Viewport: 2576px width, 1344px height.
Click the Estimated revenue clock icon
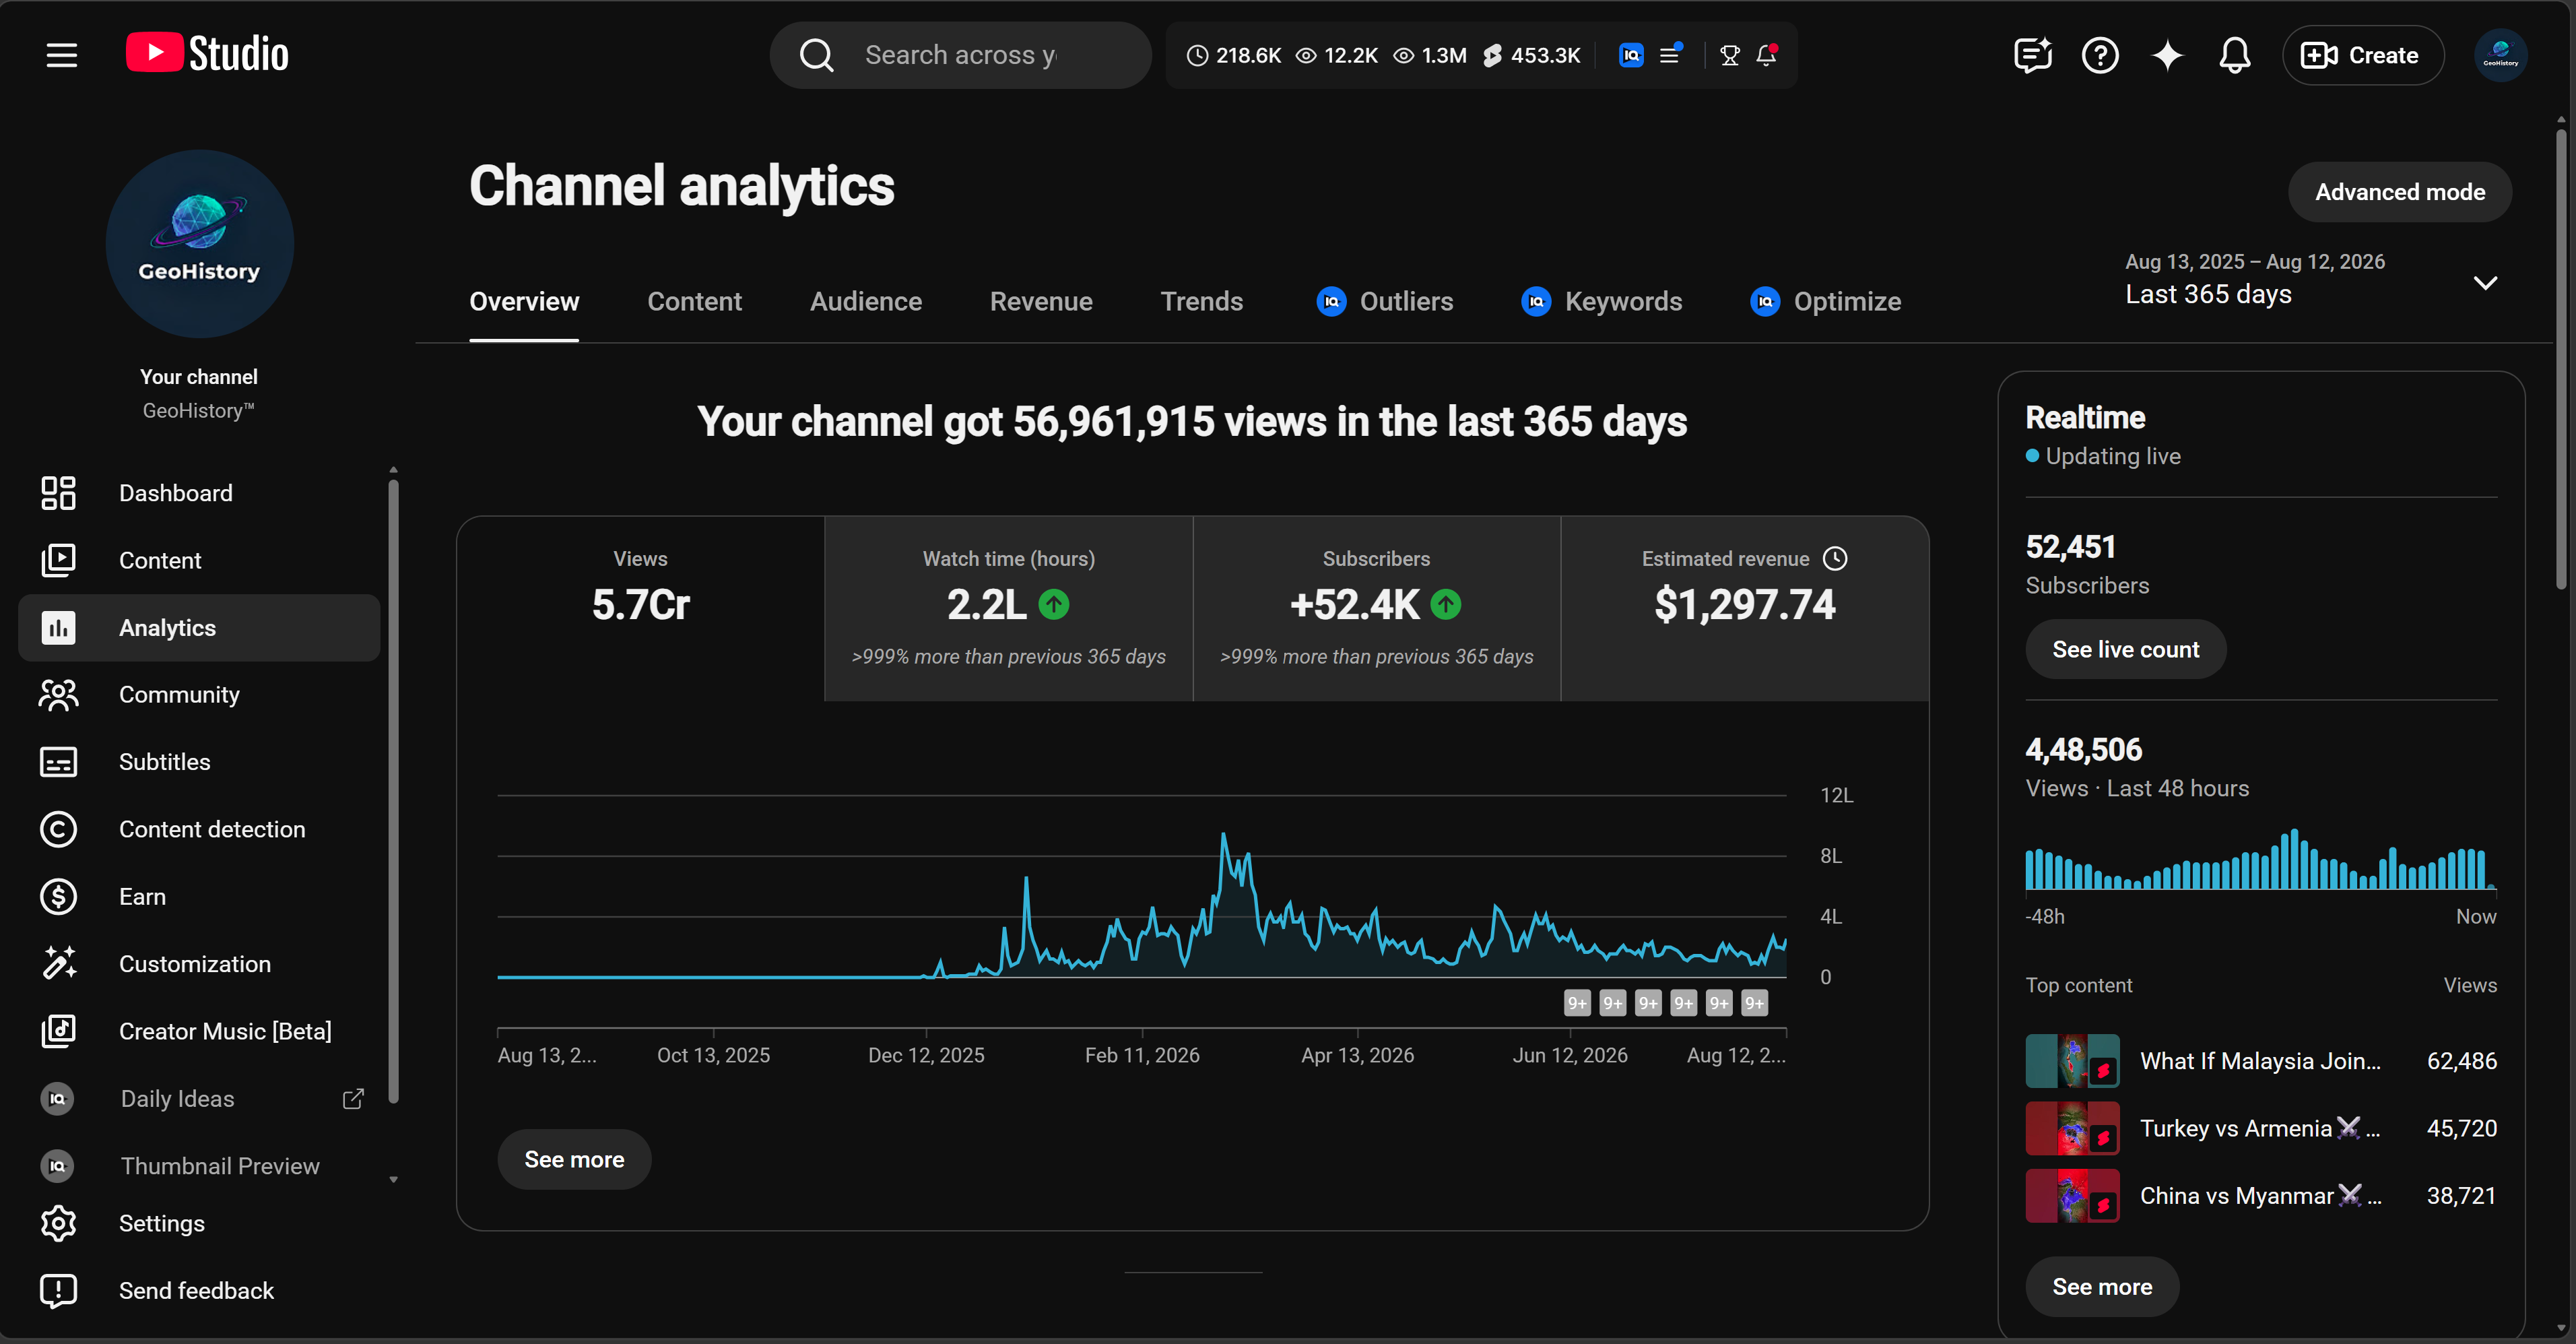click(x=1835, y=559)
